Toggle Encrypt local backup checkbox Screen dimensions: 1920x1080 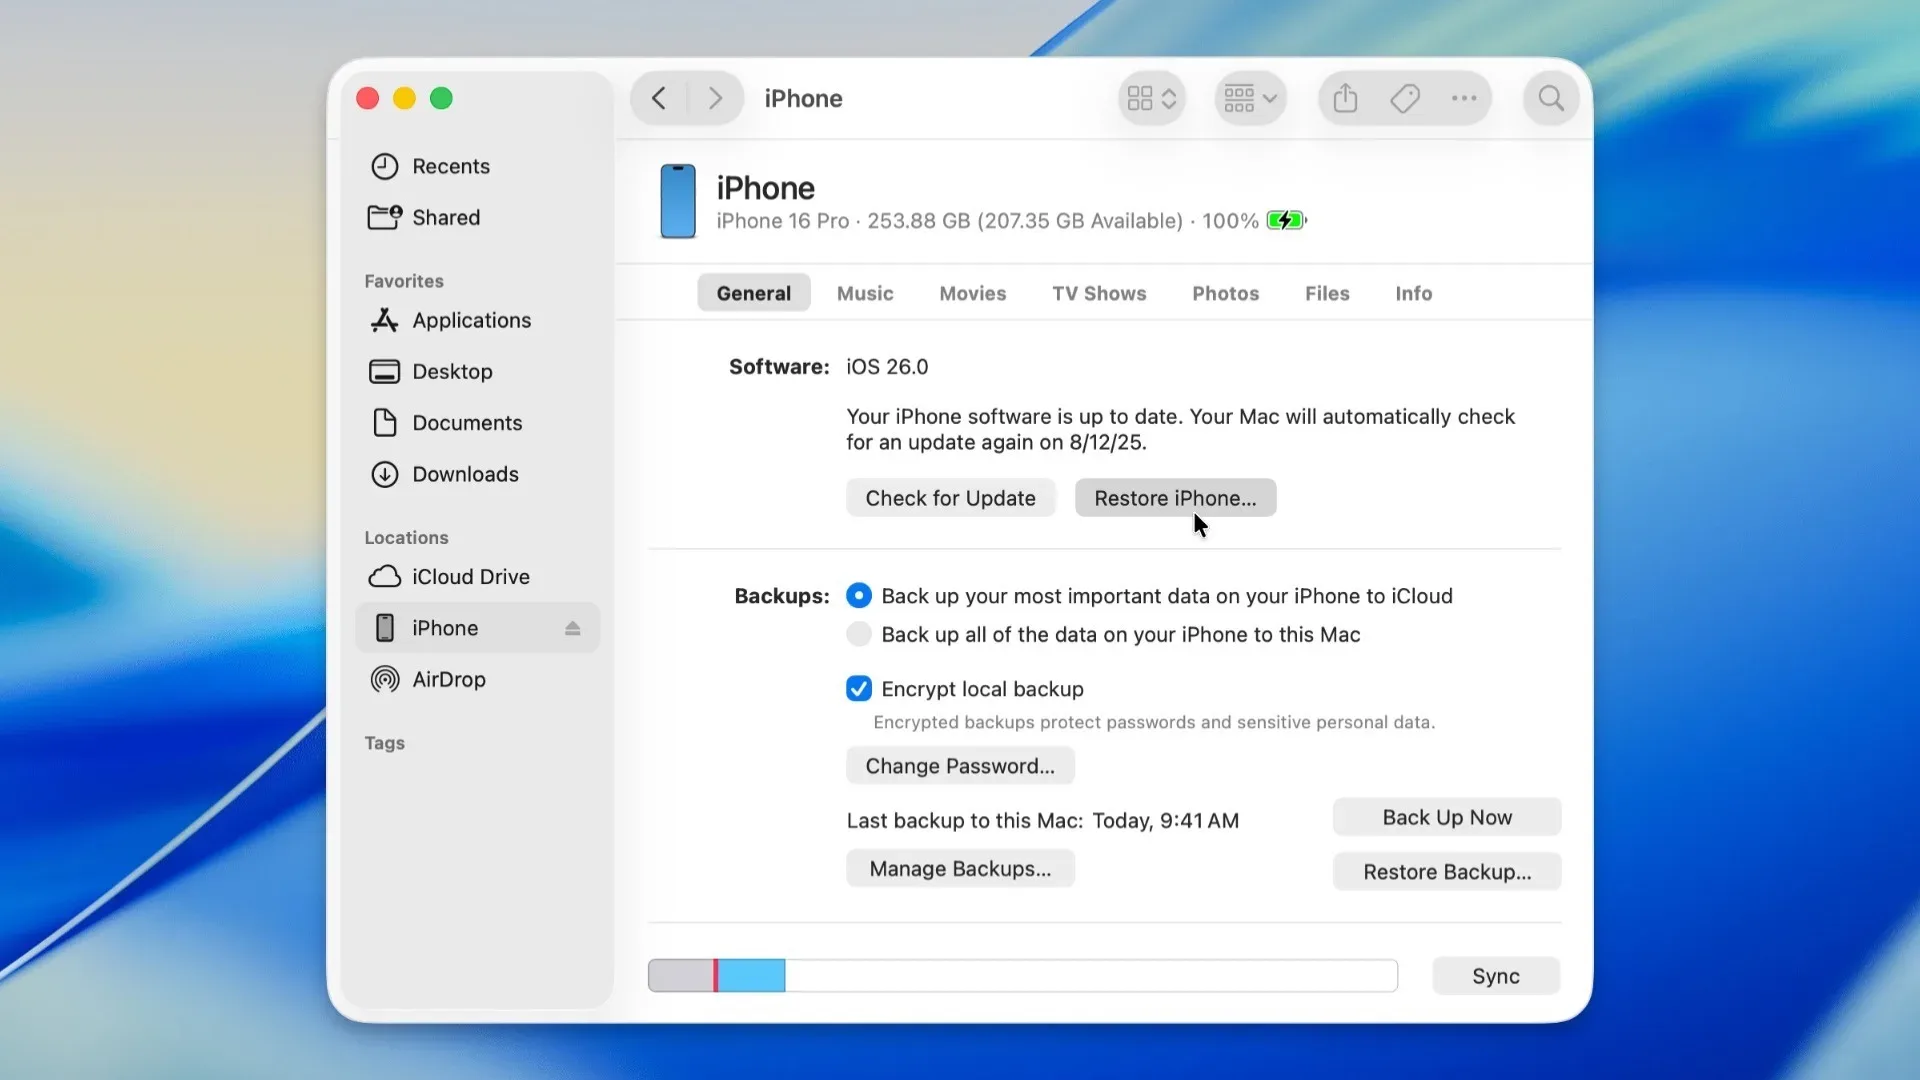pyautogui.click(x=859, y=689)
